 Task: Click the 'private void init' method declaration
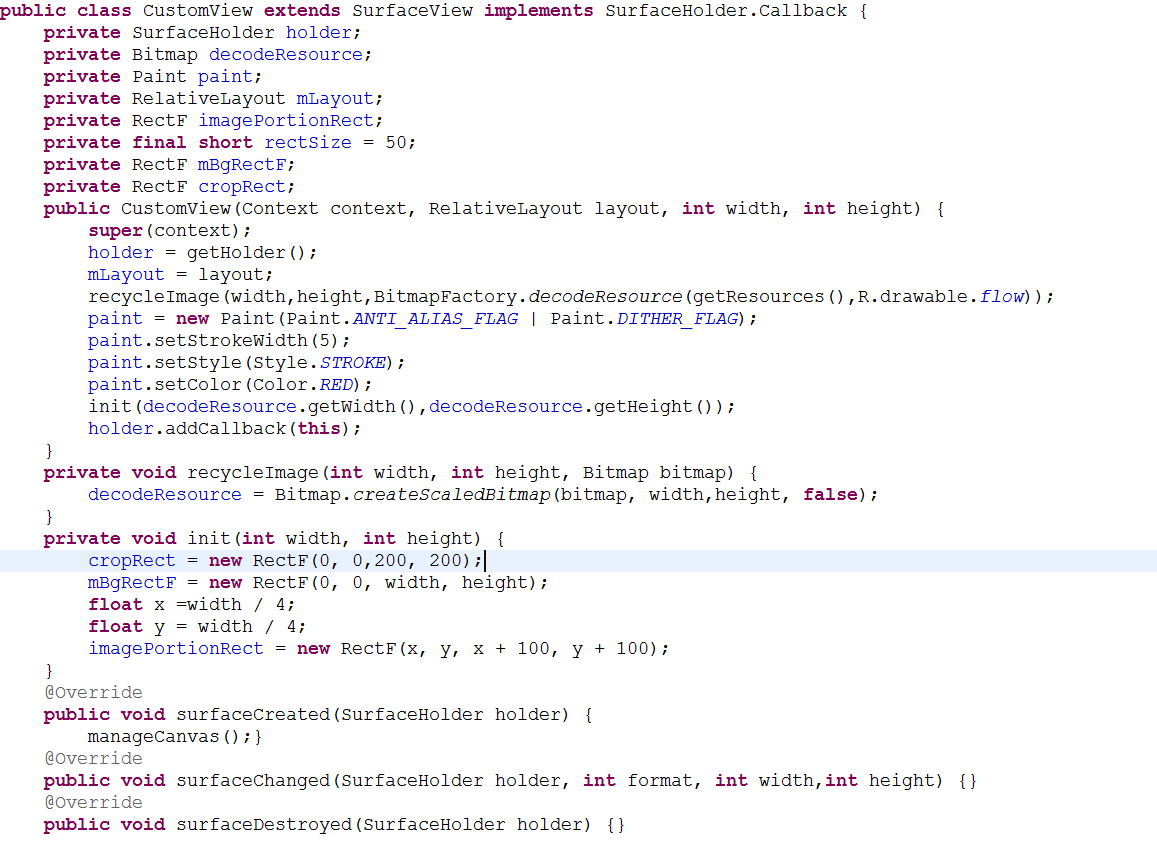point(274,539)
